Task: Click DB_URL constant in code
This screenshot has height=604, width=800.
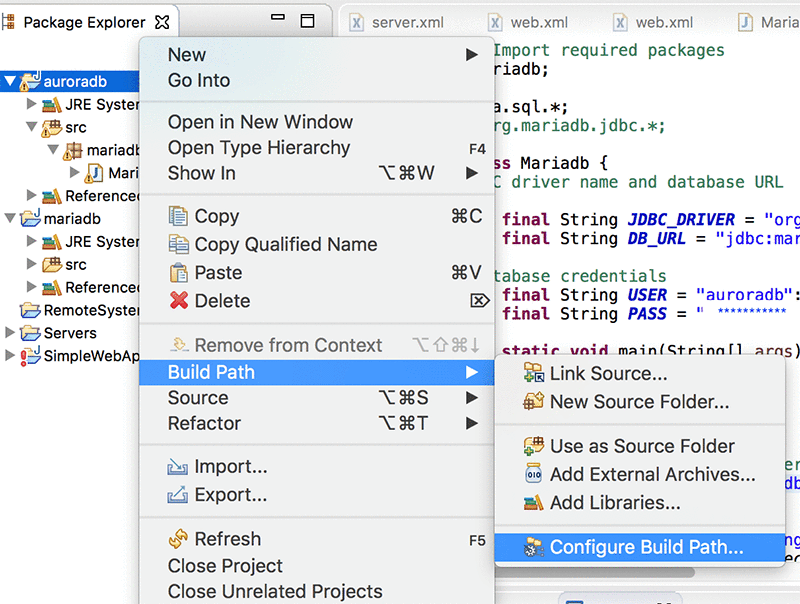Action: coord(656,239)
